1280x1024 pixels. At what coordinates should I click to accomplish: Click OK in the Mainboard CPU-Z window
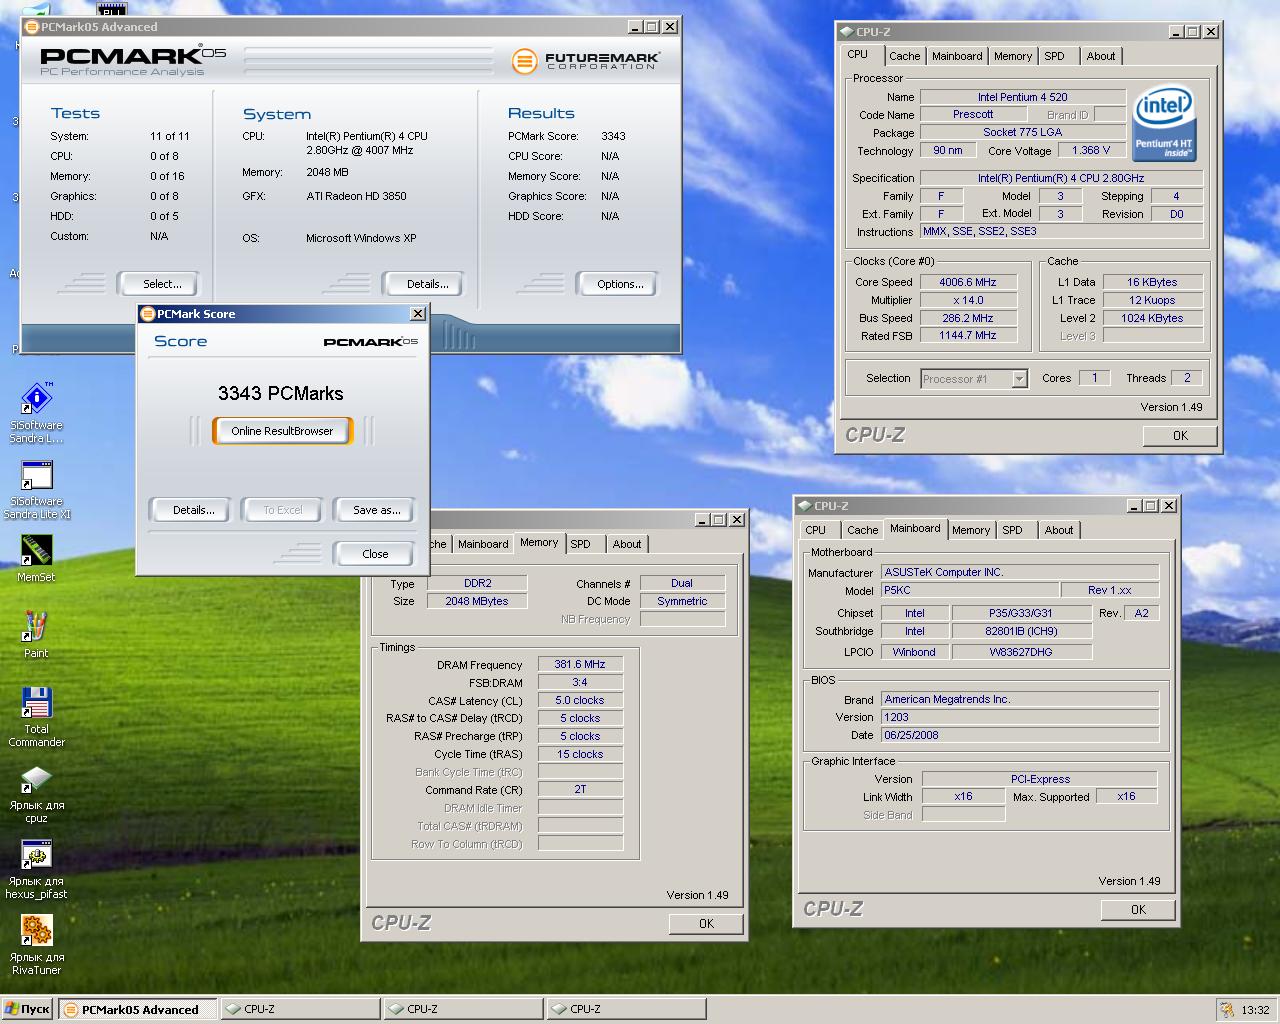point(1138,910)
